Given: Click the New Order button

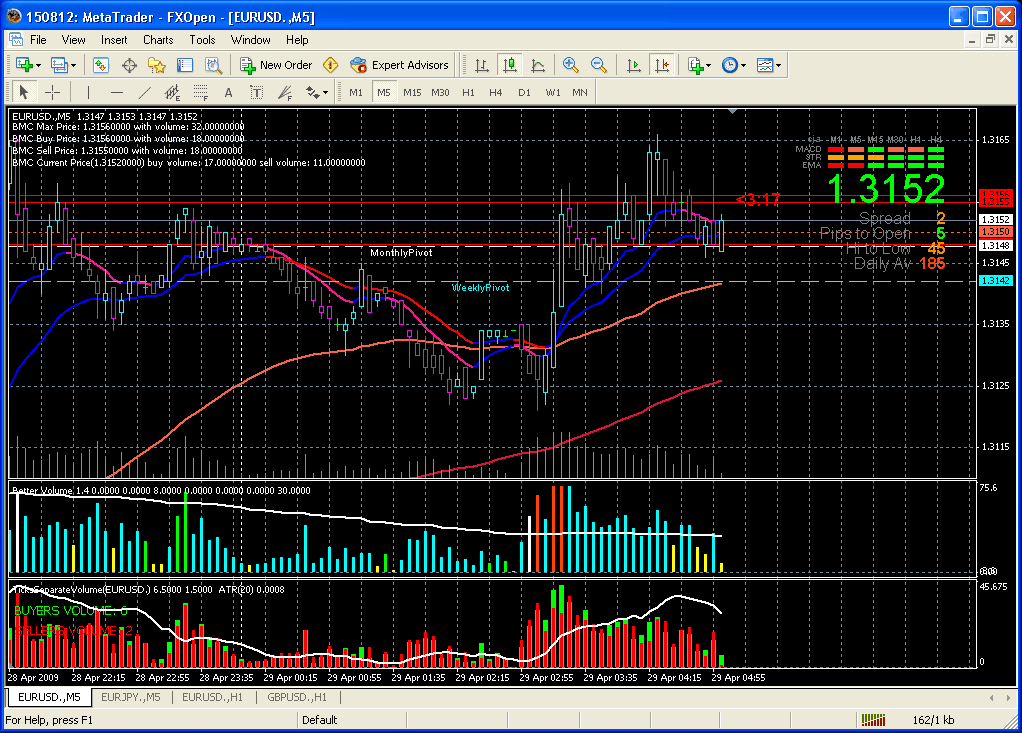Looking at the screenshot, I should 276,65.
